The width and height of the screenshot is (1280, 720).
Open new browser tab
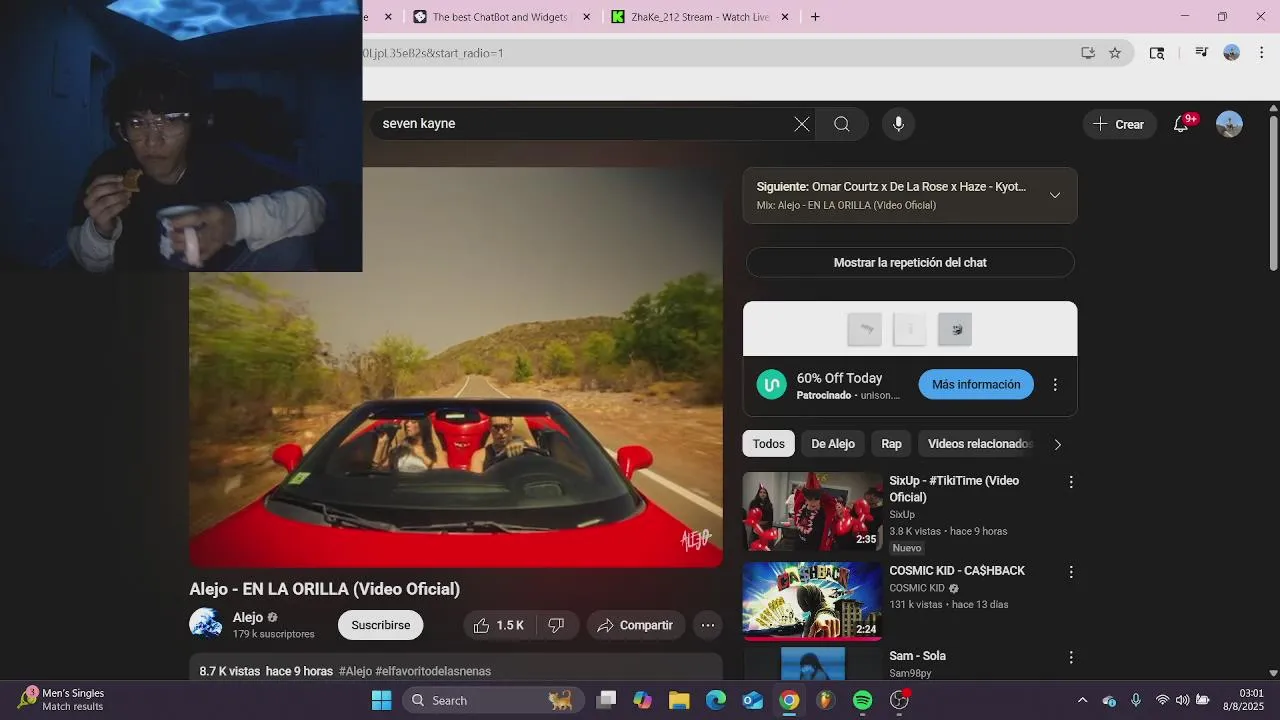click(815, 17)
